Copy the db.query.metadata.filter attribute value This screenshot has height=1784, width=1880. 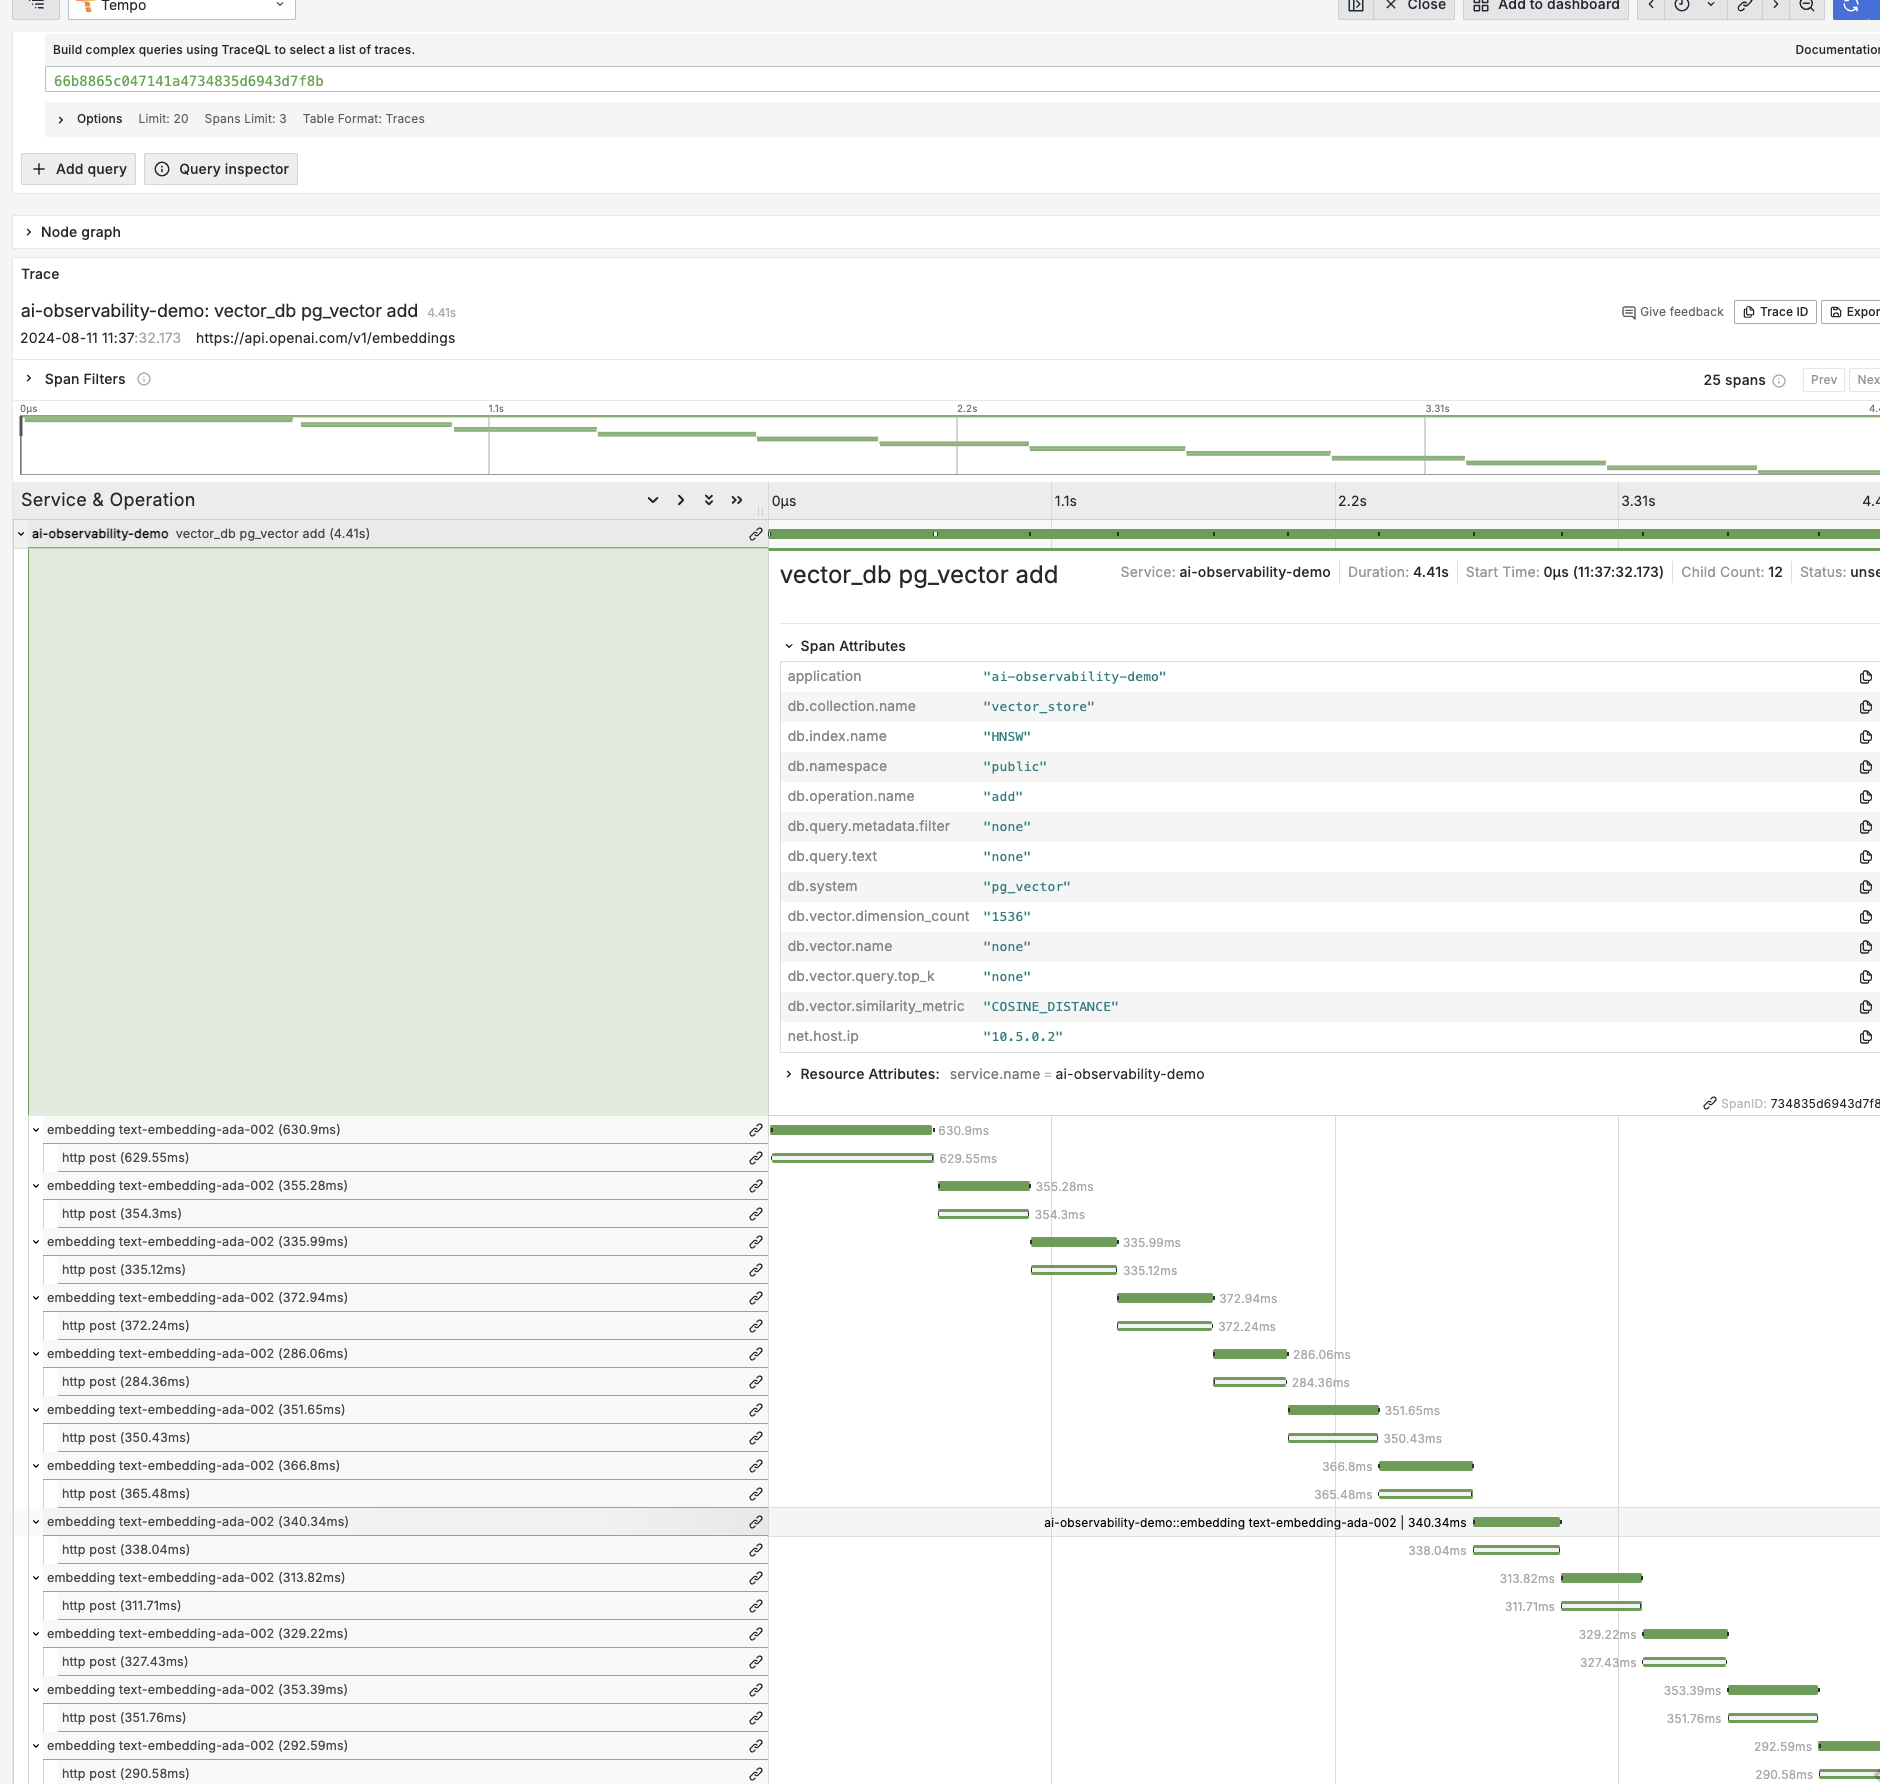click(1865, 827)
